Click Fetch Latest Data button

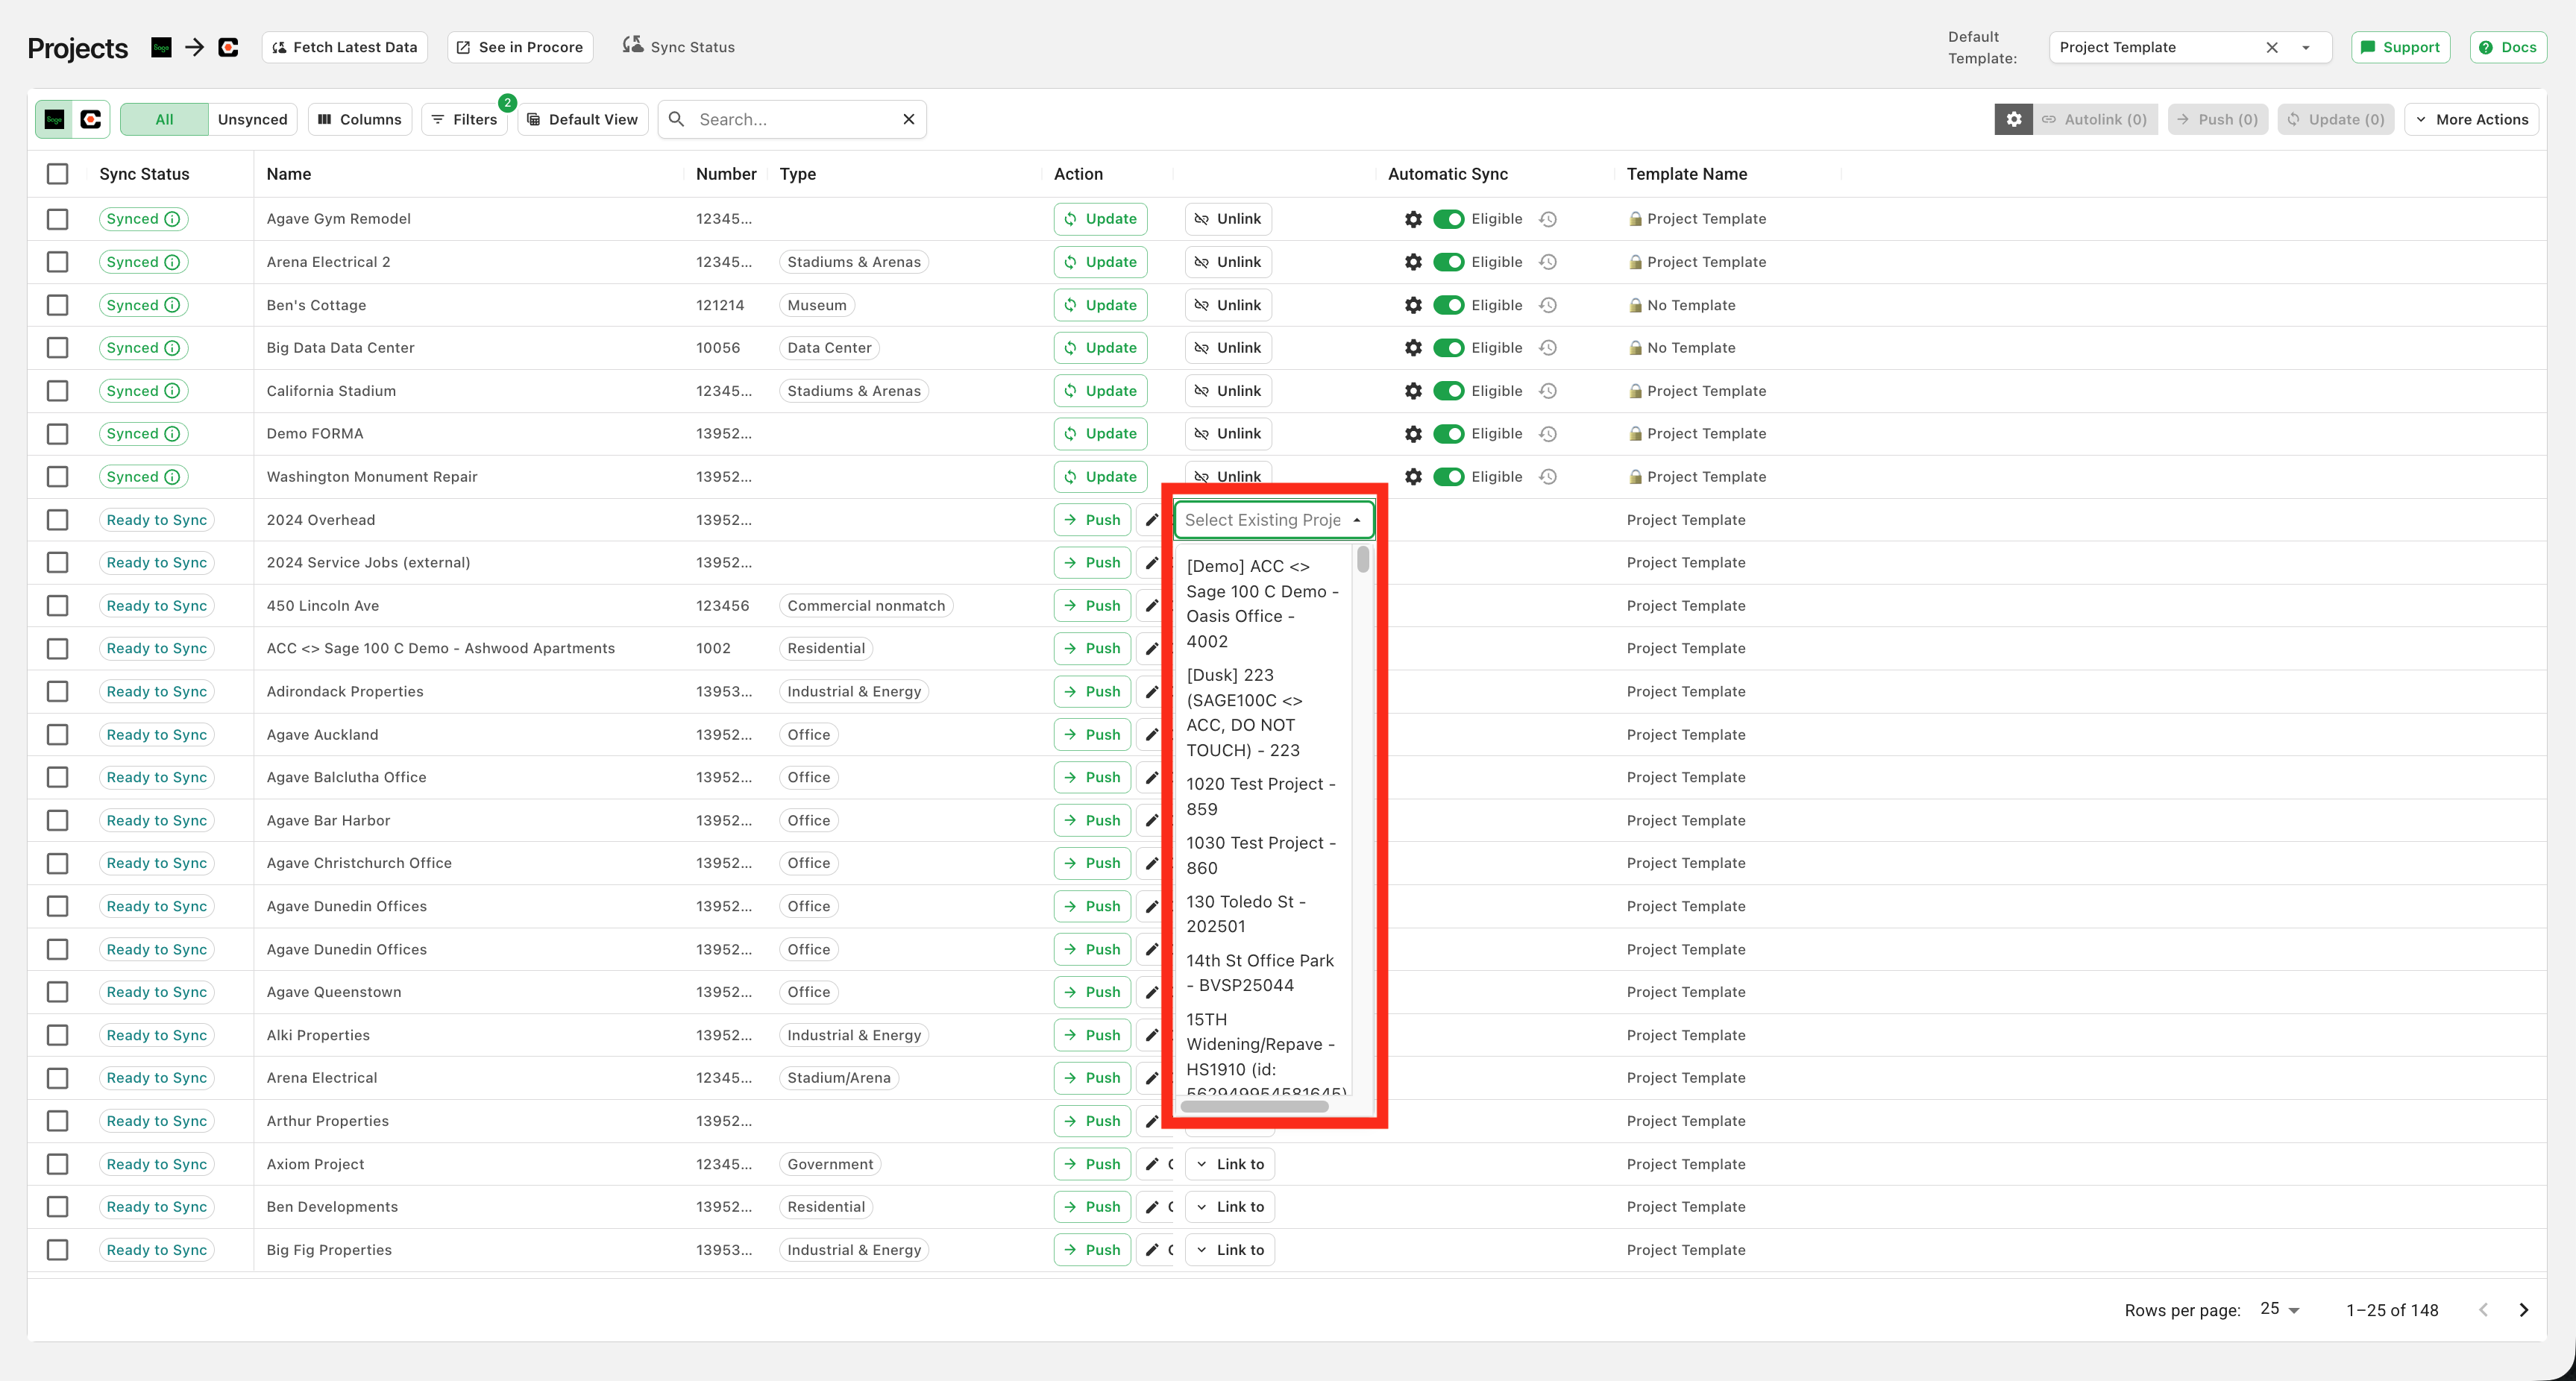(x=345, y=47)
